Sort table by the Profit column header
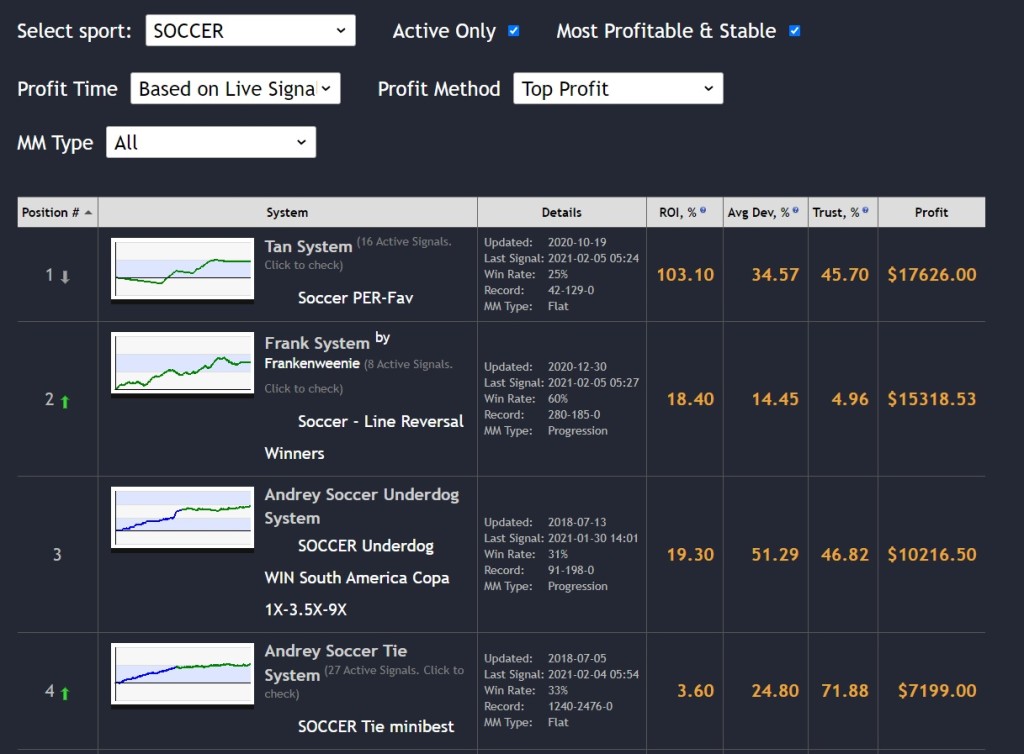The image size is (1024, 754). [930, 211]
